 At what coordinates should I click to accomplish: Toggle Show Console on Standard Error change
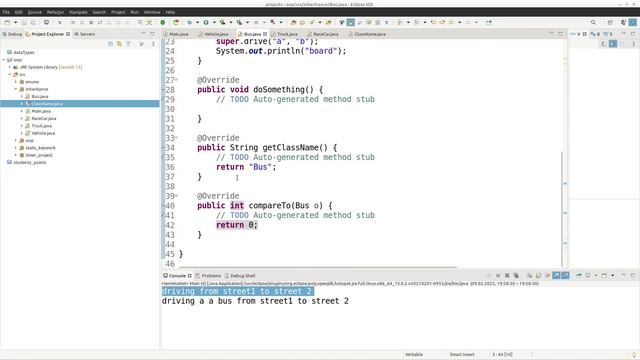[565, 276]
